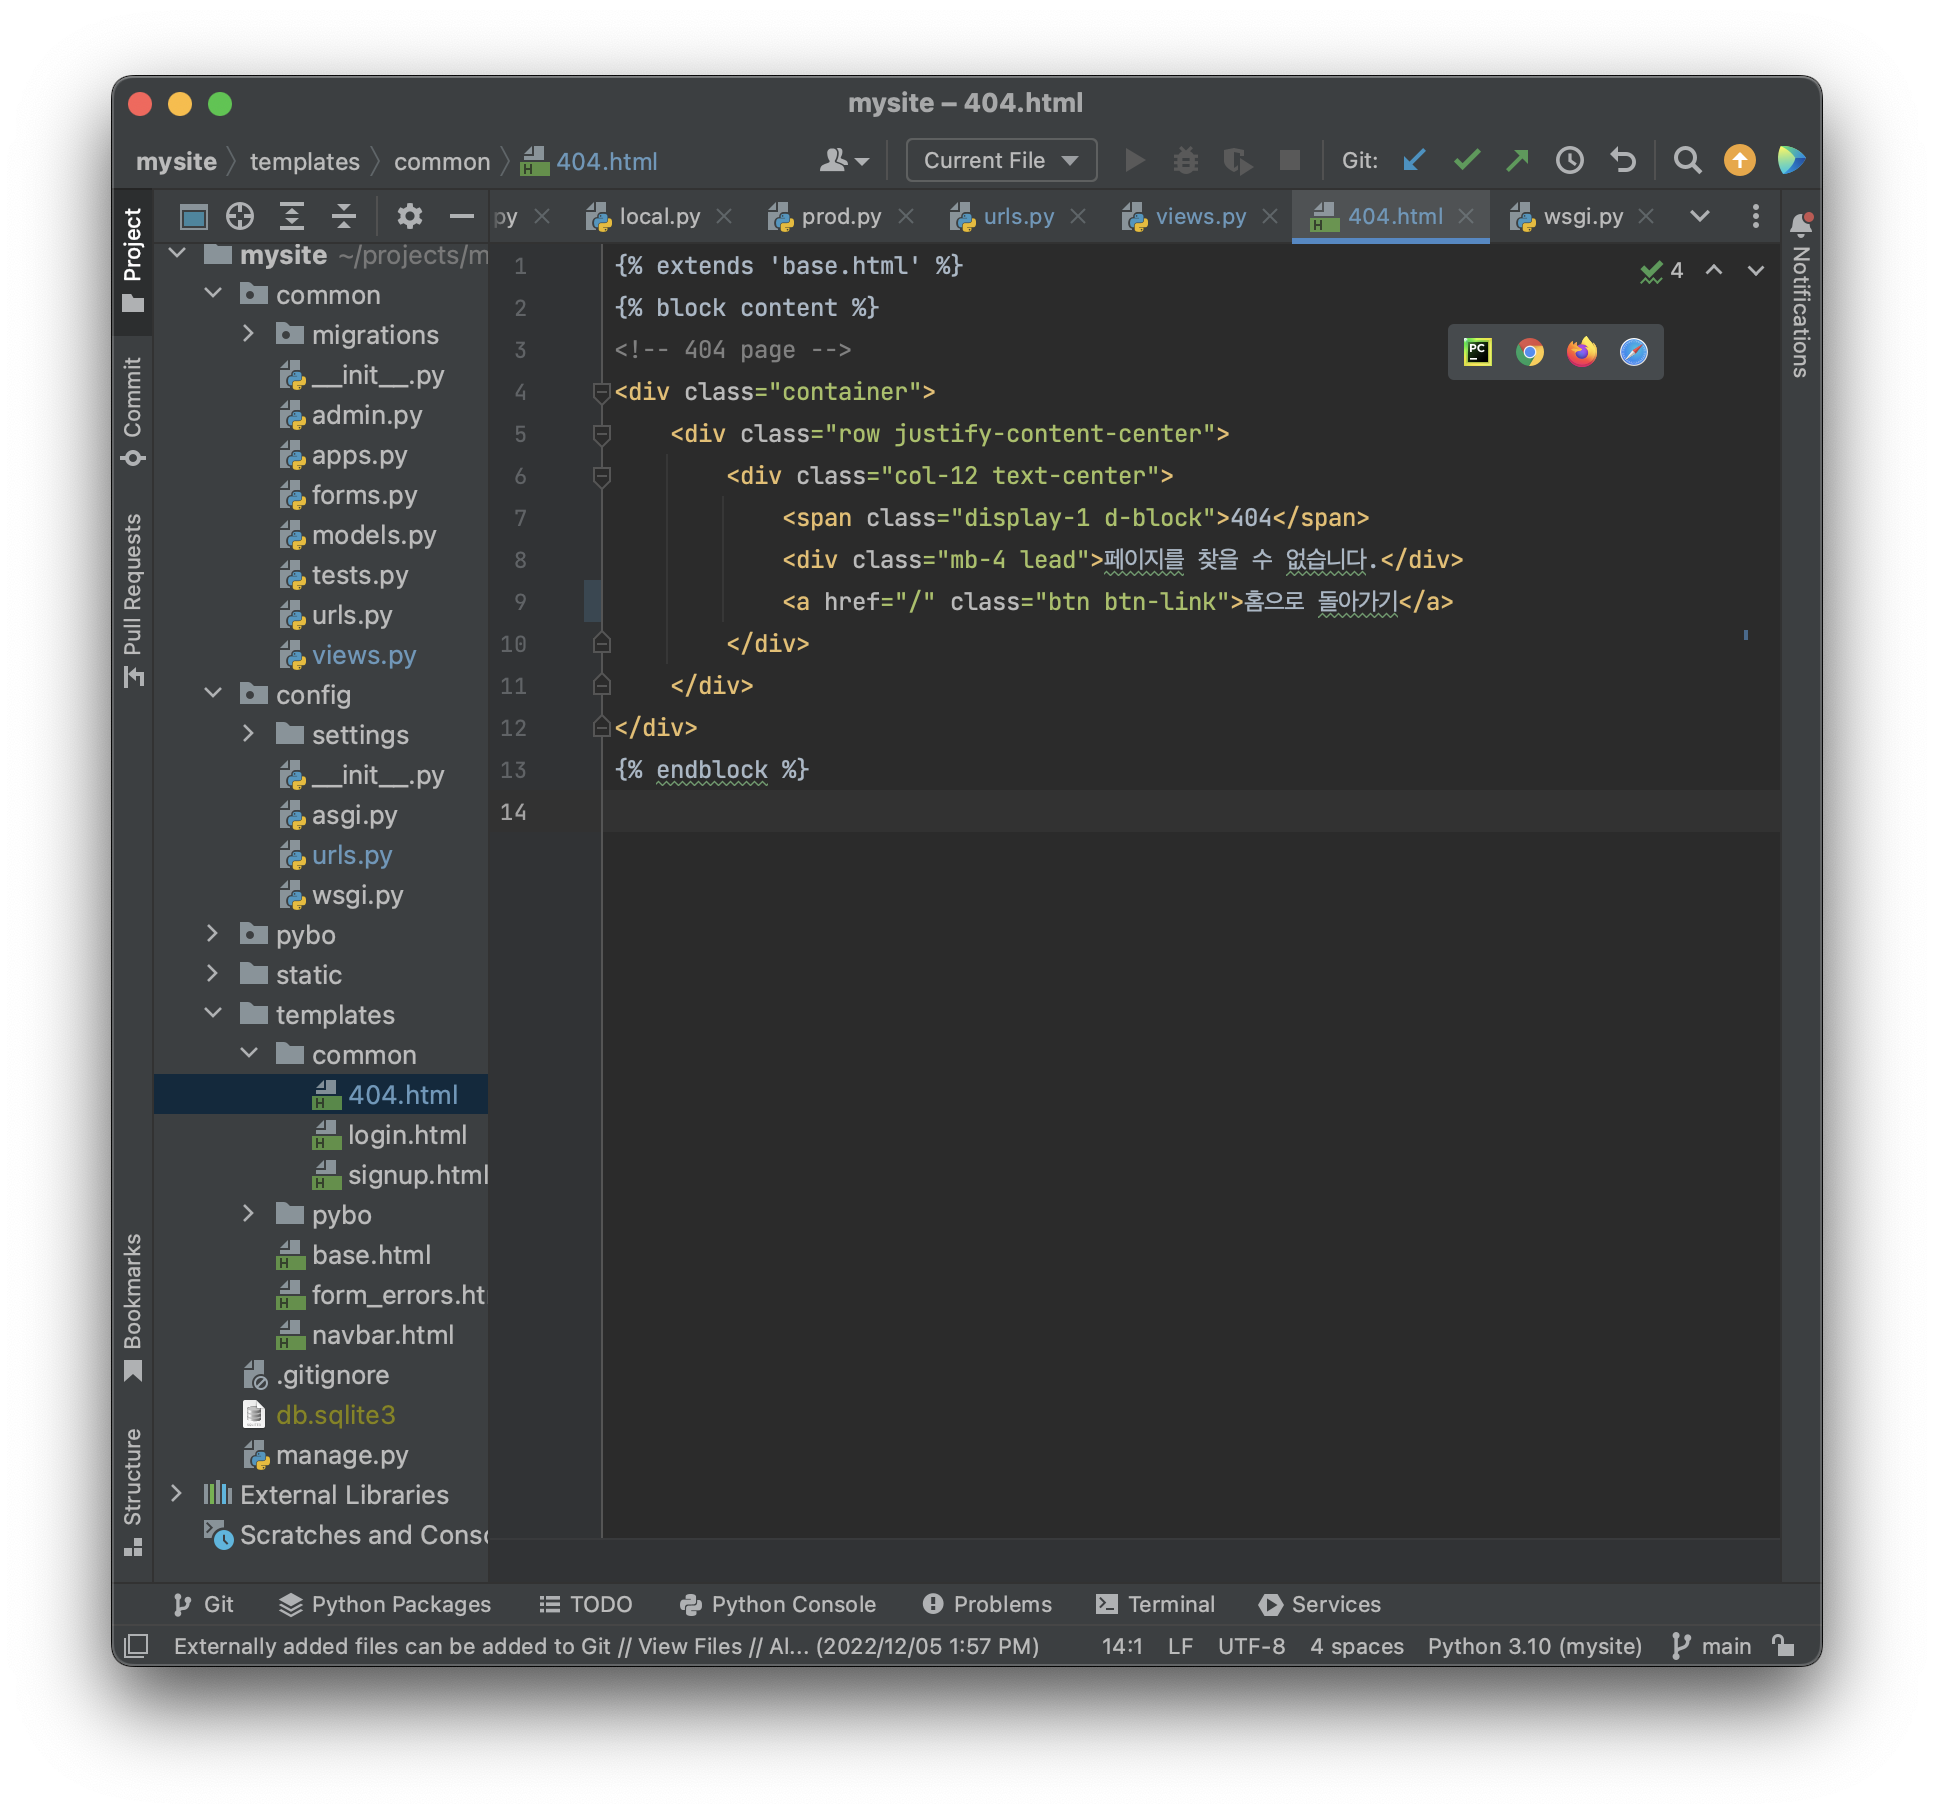
Task: Click Python 3.10 (mysite) interpreter selector
Action: pos(1534,1646)
